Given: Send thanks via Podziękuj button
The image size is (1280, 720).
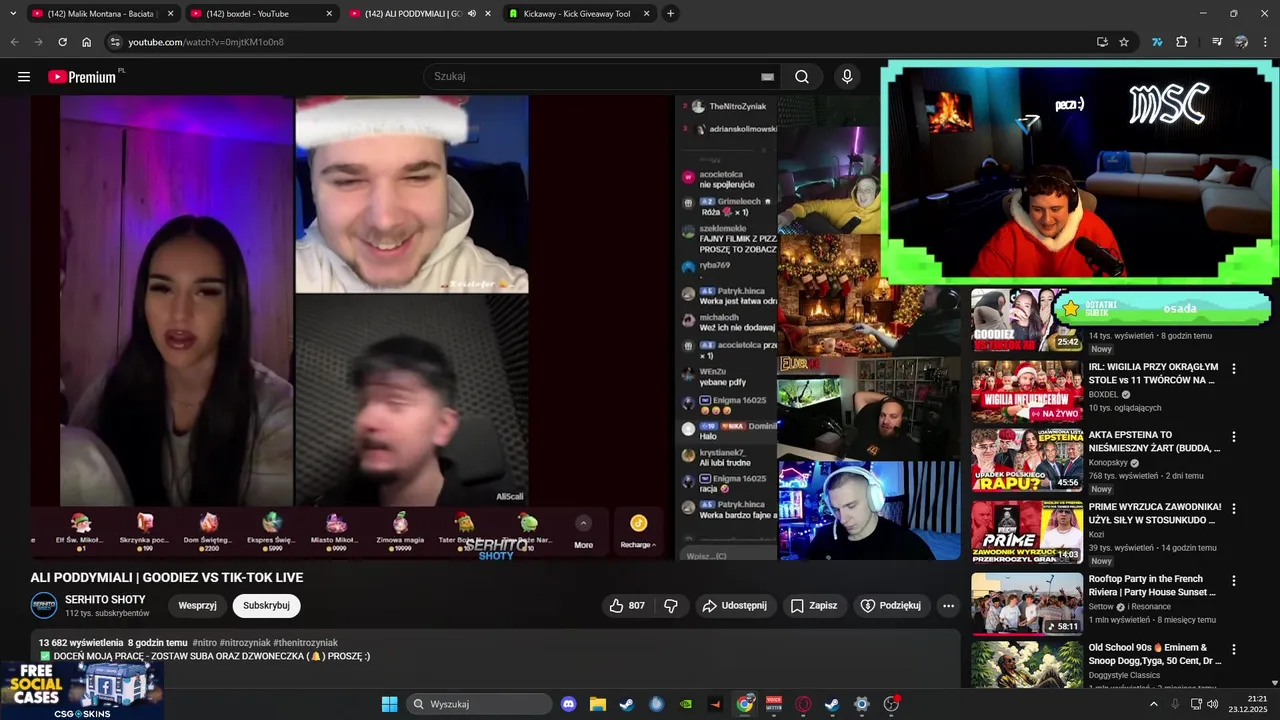Looking at the screenshot, I should coord(891,606).
